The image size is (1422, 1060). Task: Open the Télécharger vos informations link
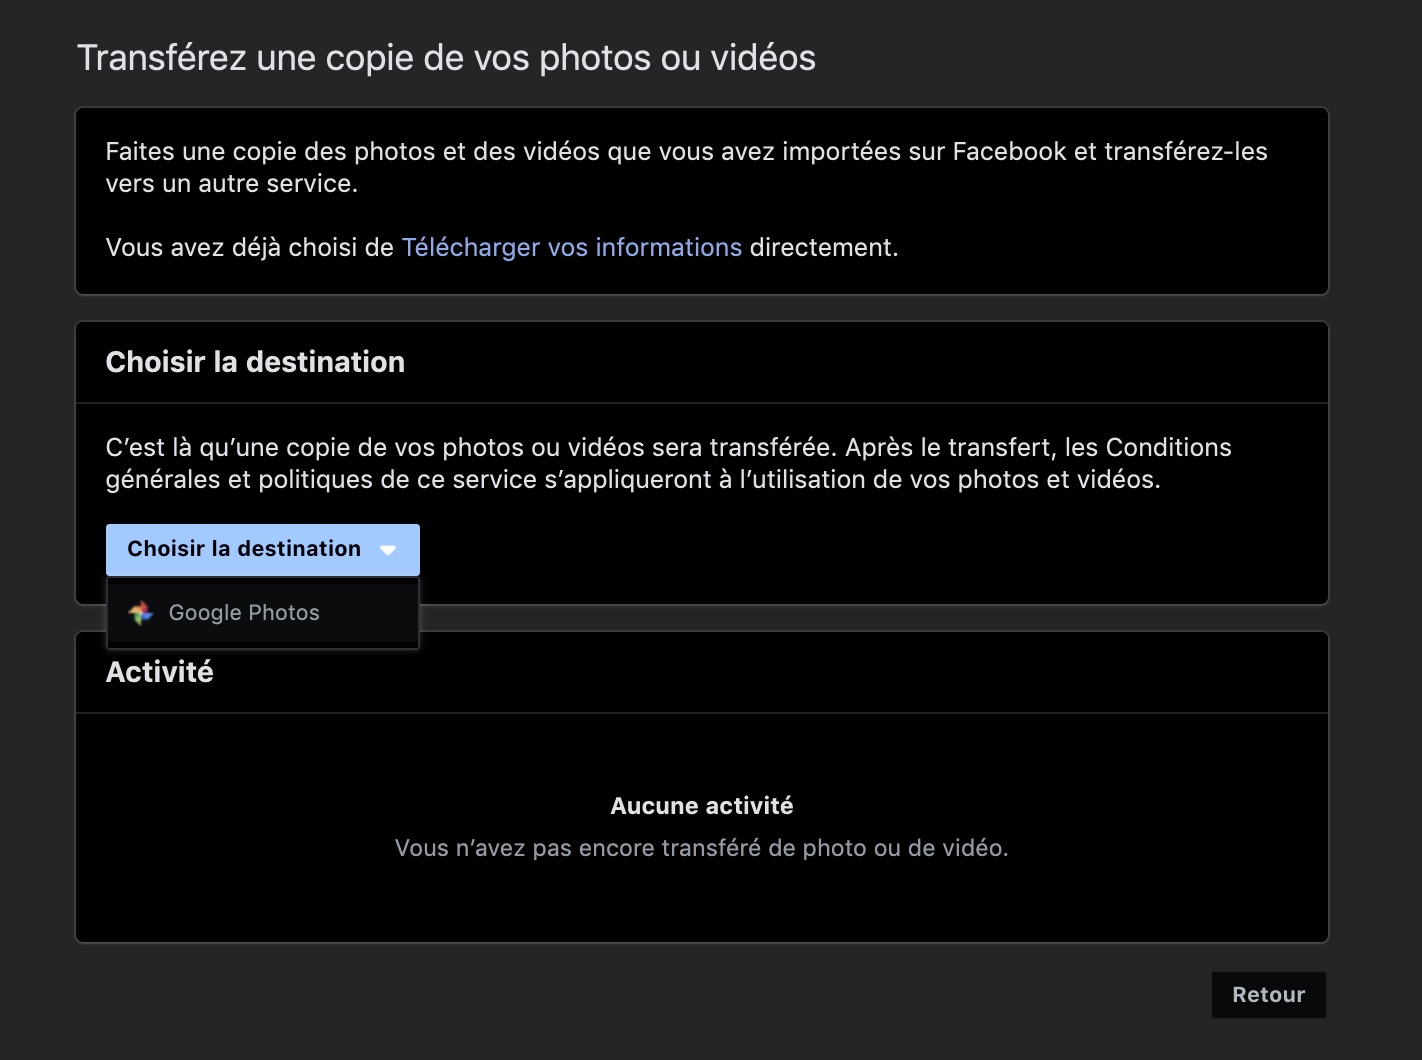coord(571,247)
